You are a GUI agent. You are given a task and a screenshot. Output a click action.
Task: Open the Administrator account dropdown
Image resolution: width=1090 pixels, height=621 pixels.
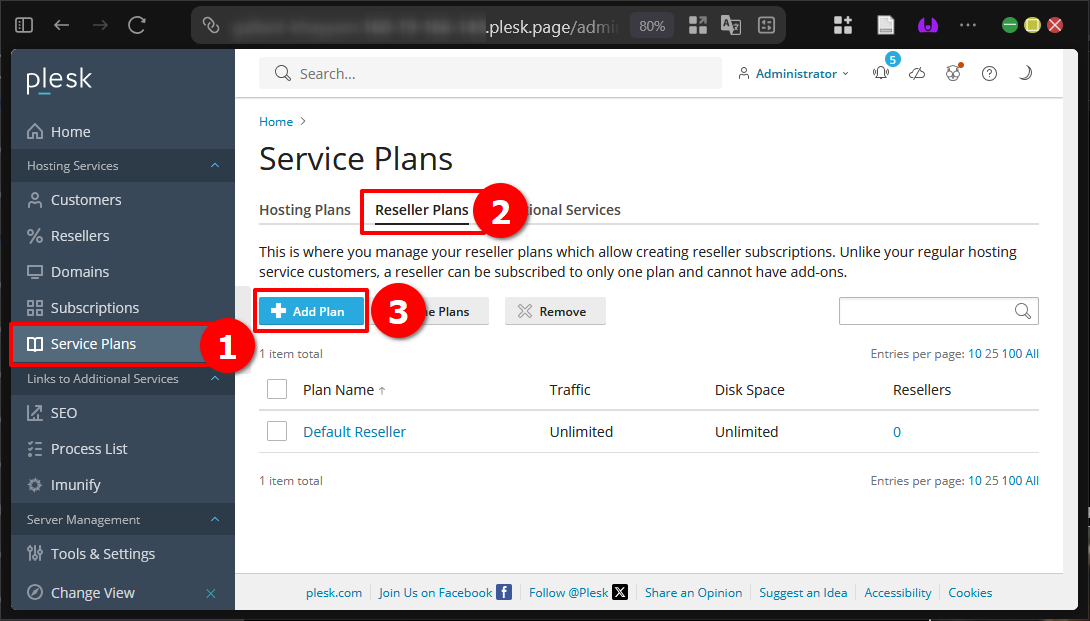tap(793, 73)
